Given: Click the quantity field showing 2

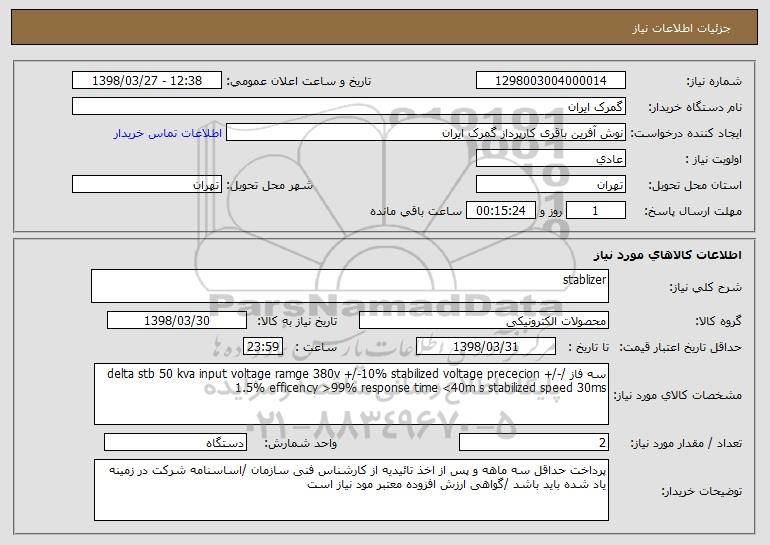Looking at the screenshot, I should point(534,442).
